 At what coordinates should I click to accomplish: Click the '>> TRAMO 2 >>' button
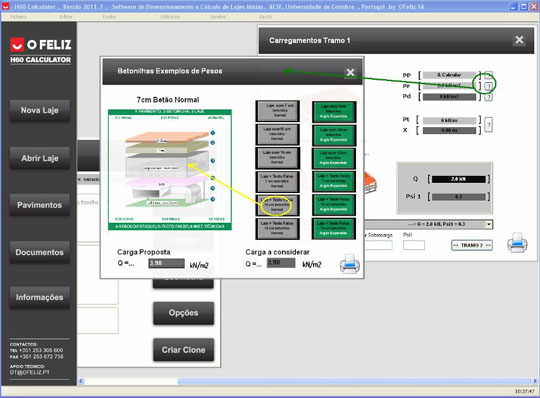[472, 245]
